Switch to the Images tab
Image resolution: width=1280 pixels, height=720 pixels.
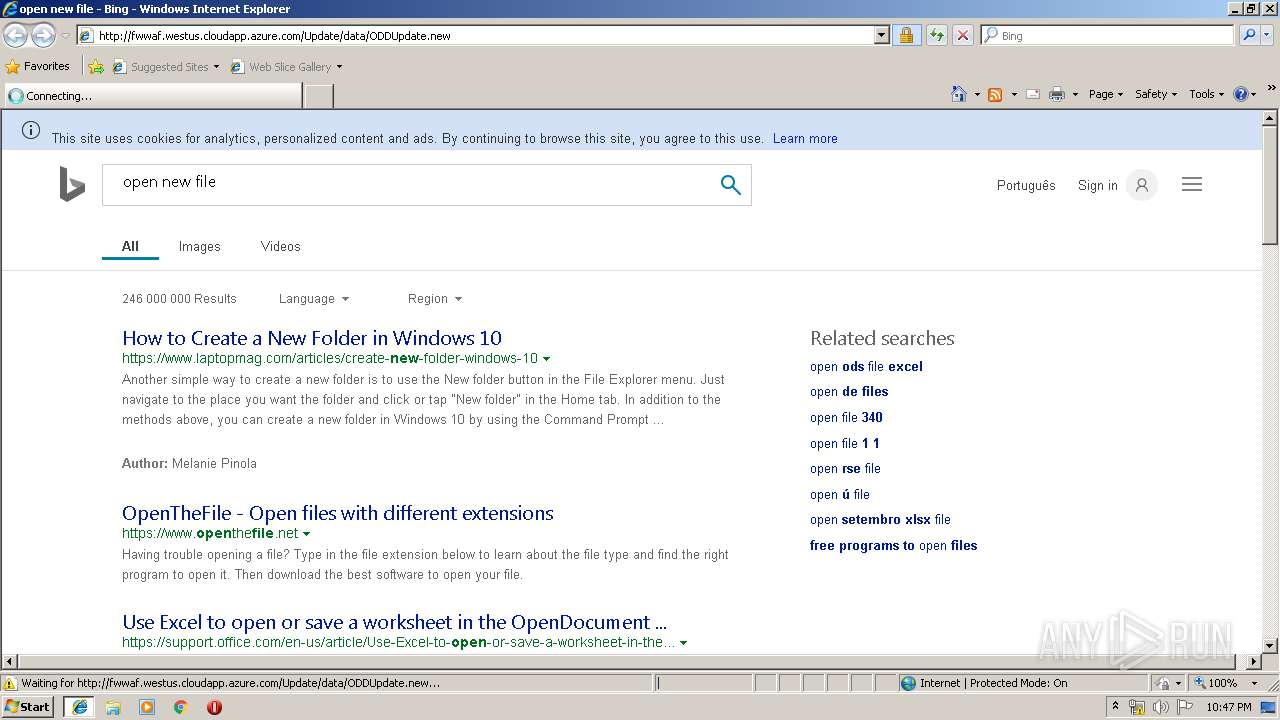click(x=199, y=246)
